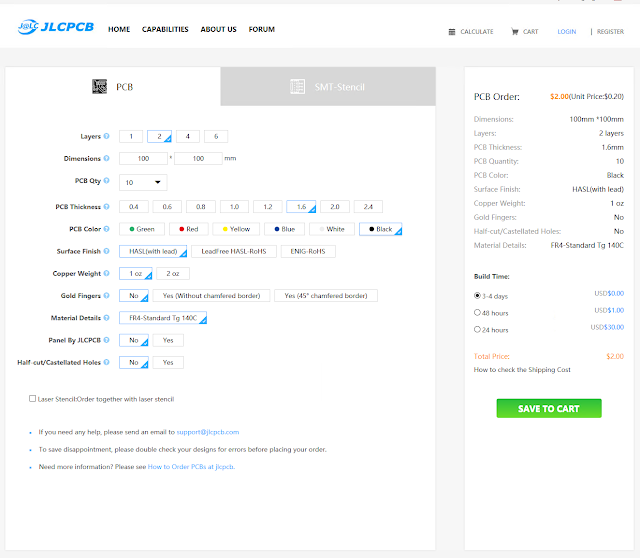This screenshot has height=558, width=640.
Task: Open help icon next to Material Details
Action: click(x=107, y=318)
